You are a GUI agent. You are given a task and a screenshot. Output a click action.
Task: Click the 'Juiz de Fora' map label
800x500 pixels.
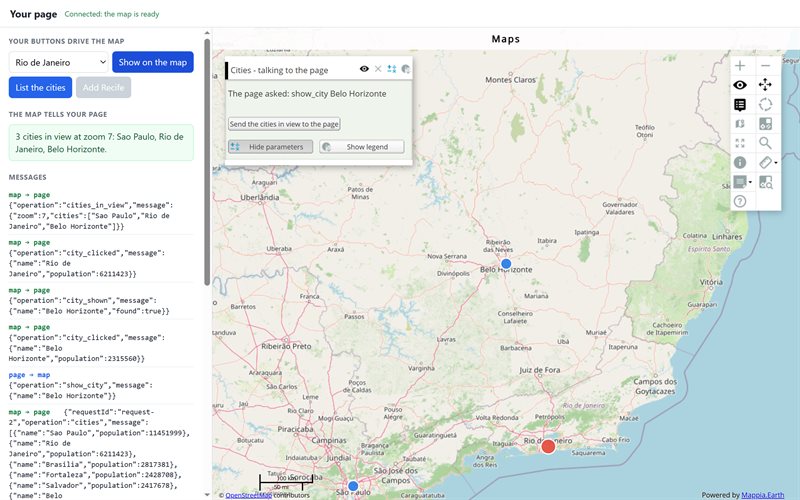point(540,370)
